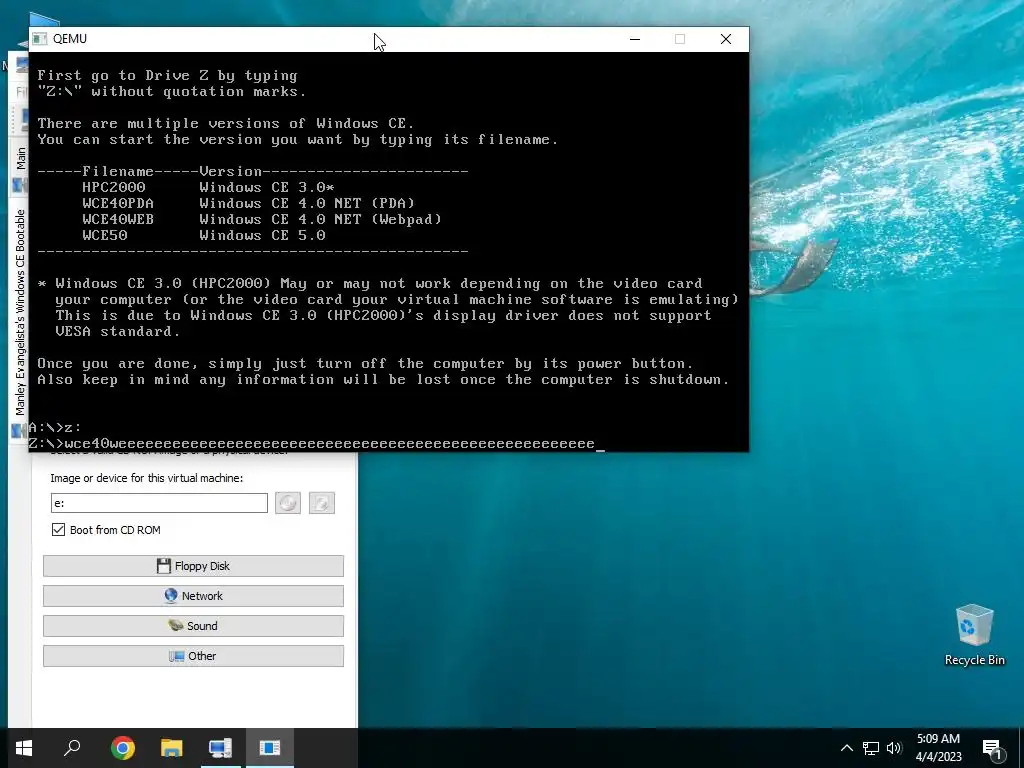Image resolution: width=1024 pixels, height=768 pixels.
Task: Click the QEMU window title icon
Action: (40, 39)
